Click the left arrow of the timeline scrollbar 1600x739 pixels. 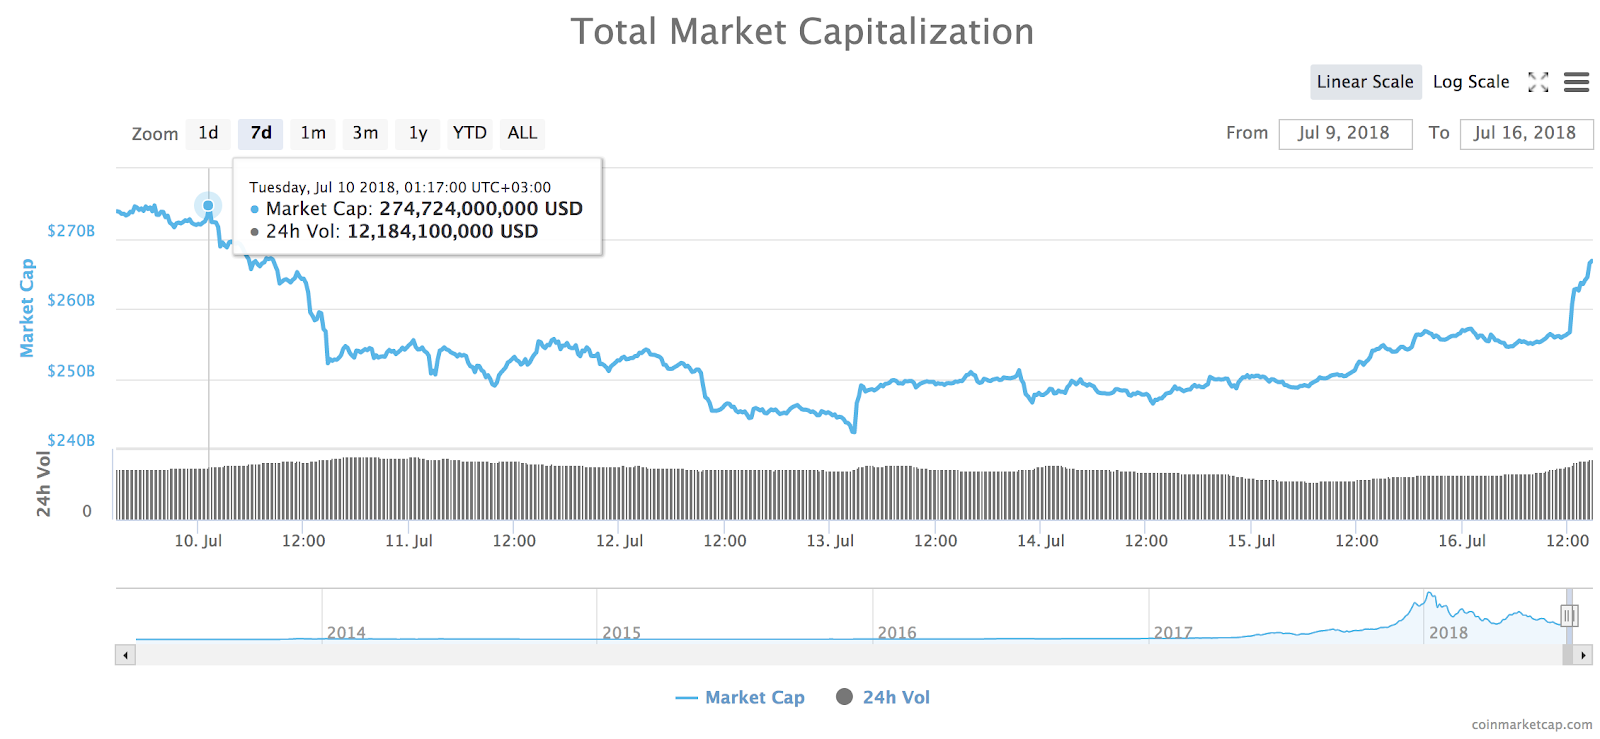coord(124,655)
